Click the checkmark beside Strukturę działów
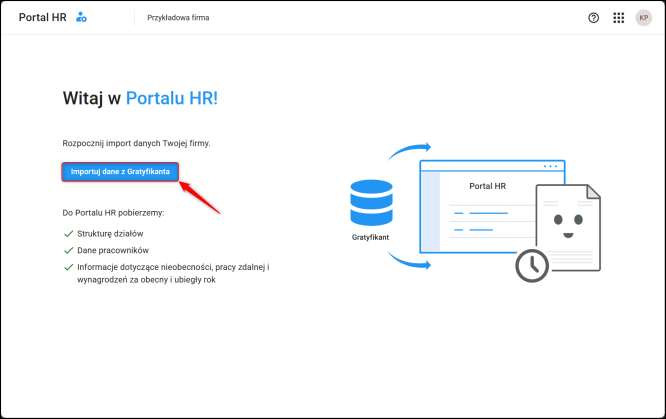The width and height of the screenshot is (666, 419). pos(68,234)
